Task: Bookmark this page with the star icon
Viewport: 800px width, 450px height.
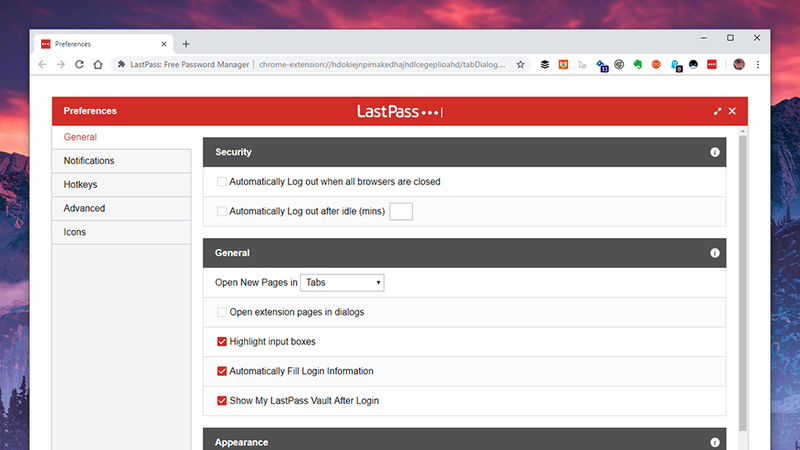Action: [520, 65]
